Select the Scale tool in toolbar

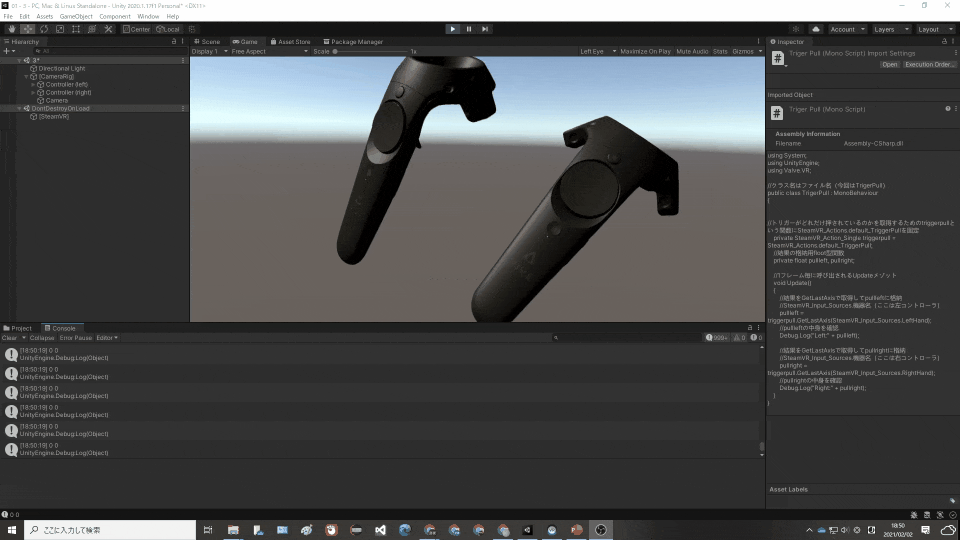coord(60,29)
